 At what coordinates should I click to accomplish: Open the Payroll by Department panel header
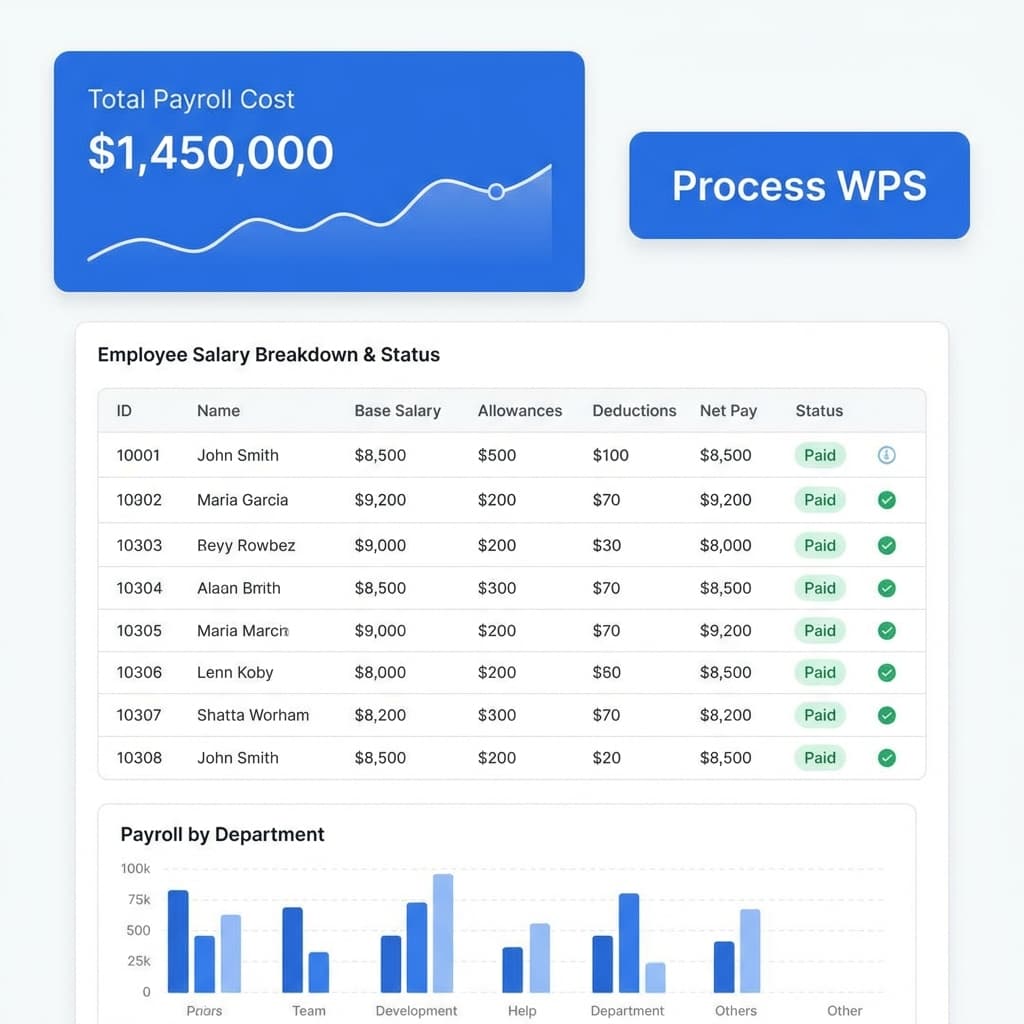[x=223, y=834]
